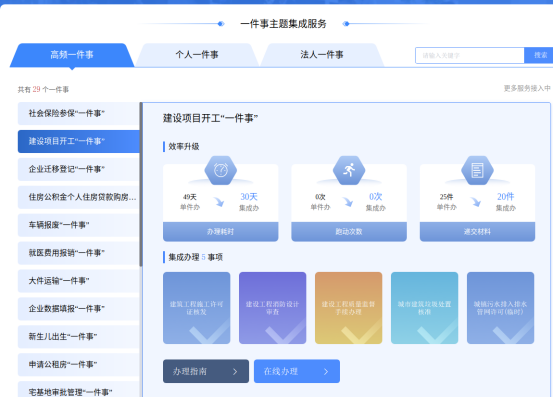Open the 城市建筑垃圾处置核准 card
This screenshot has height=397, width=554.
(424, 308)
